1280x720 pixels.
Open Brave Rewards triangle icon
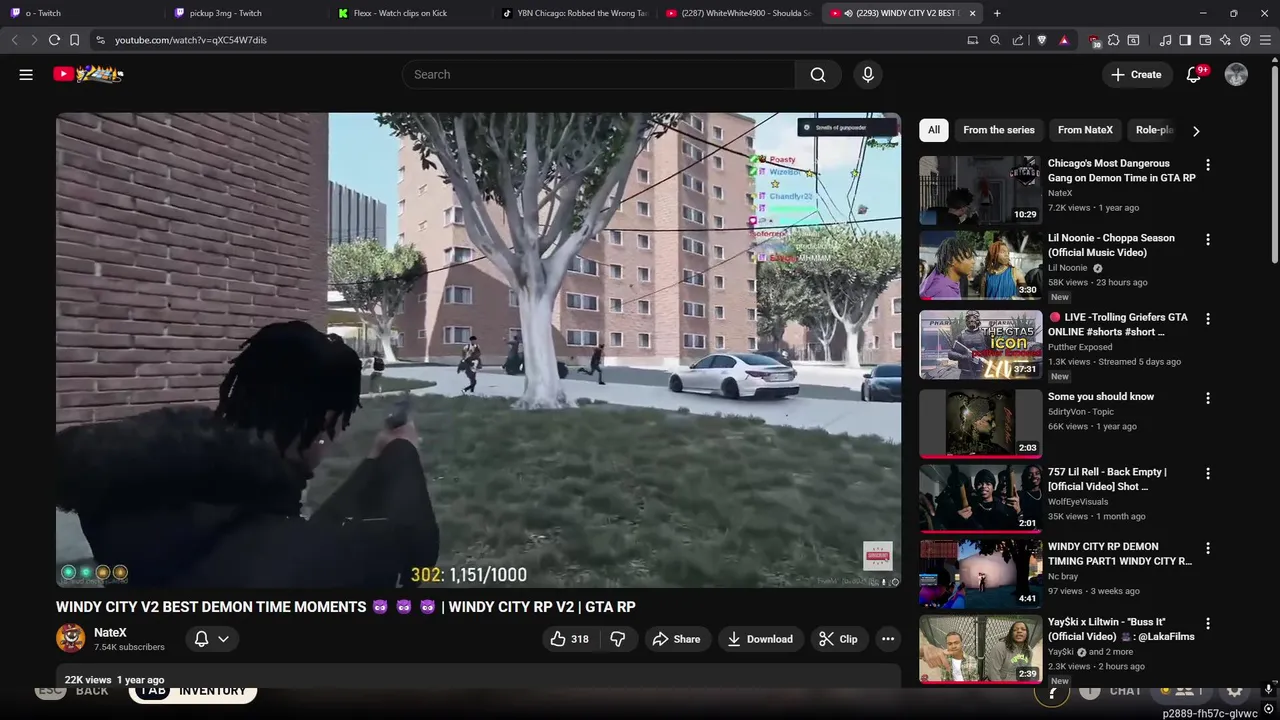coord(1064,40)
